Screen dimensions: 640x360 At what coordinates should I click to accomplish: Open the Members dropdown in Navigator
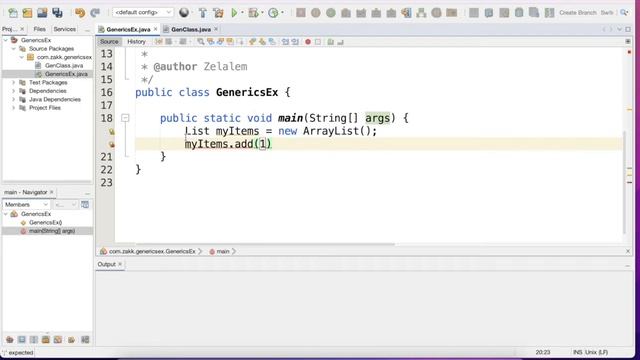[x=26, y=204]
